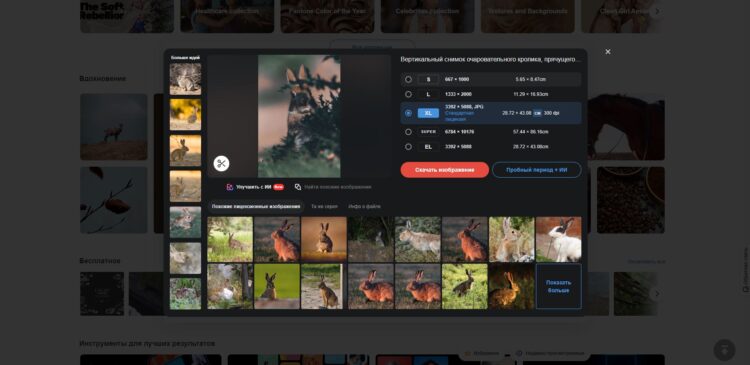Open the deer on hill image in the background
750x365 pixels.
click(114, 127)
